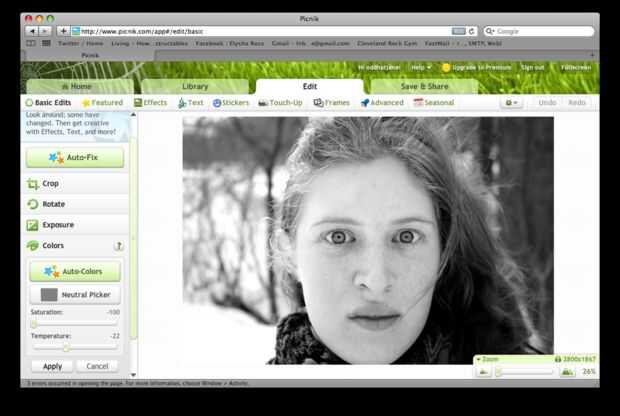This screenshot has width=620, height=416.
Task: Open the Stickers section
Action: (231, 103)
